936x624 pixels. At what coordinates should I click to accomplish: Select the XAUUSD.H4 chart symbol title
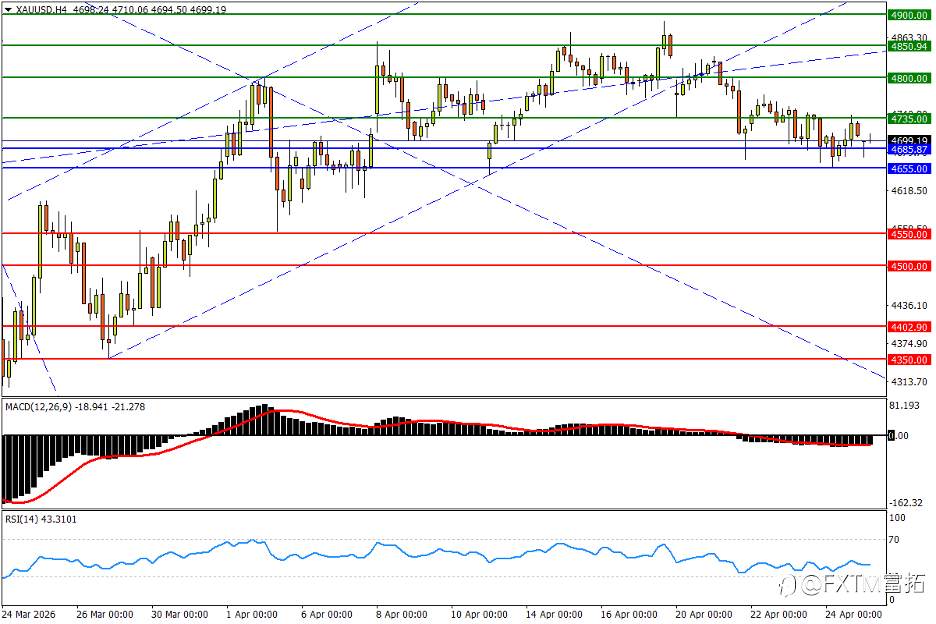41,10
